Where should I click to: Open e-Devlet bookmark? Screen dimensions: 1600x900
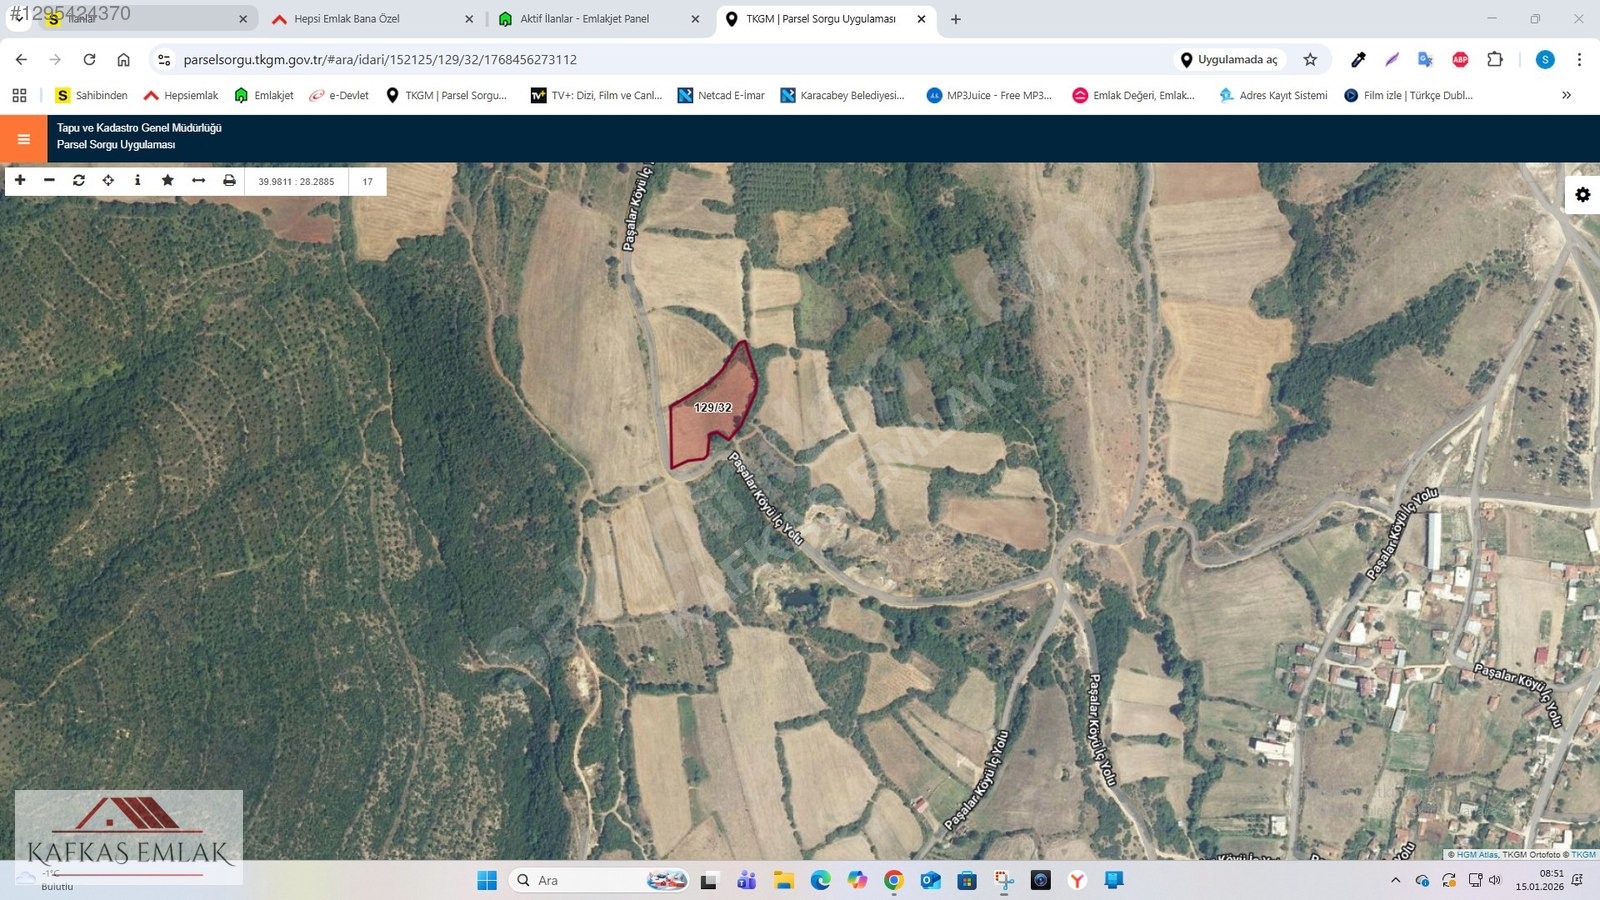[339, 95]
